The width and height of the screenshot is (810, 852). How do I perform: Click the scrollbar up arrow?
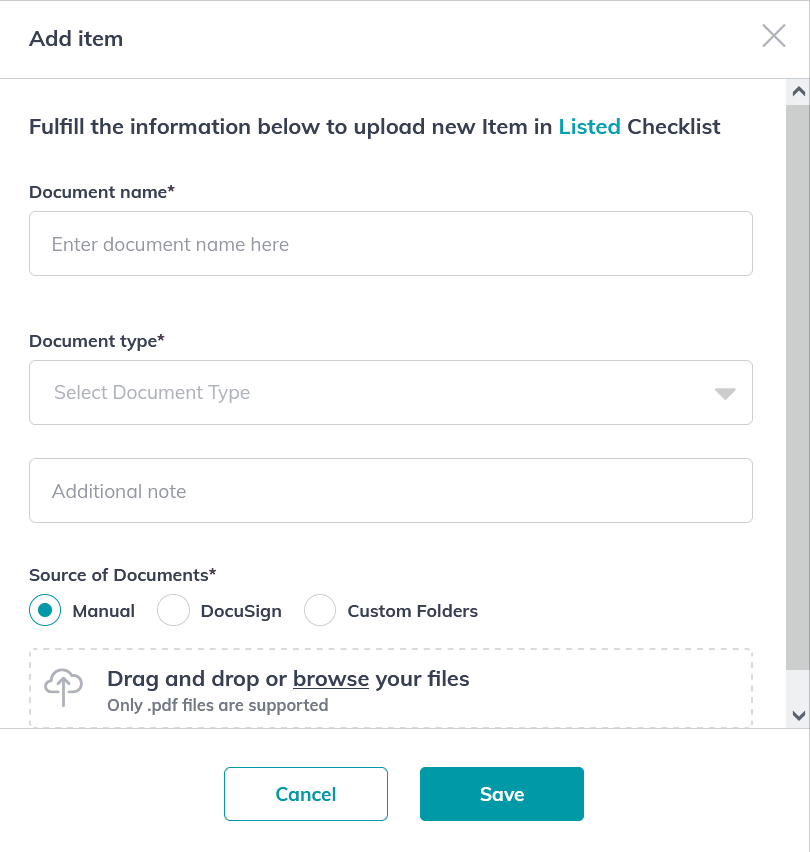tap(798, 91)
